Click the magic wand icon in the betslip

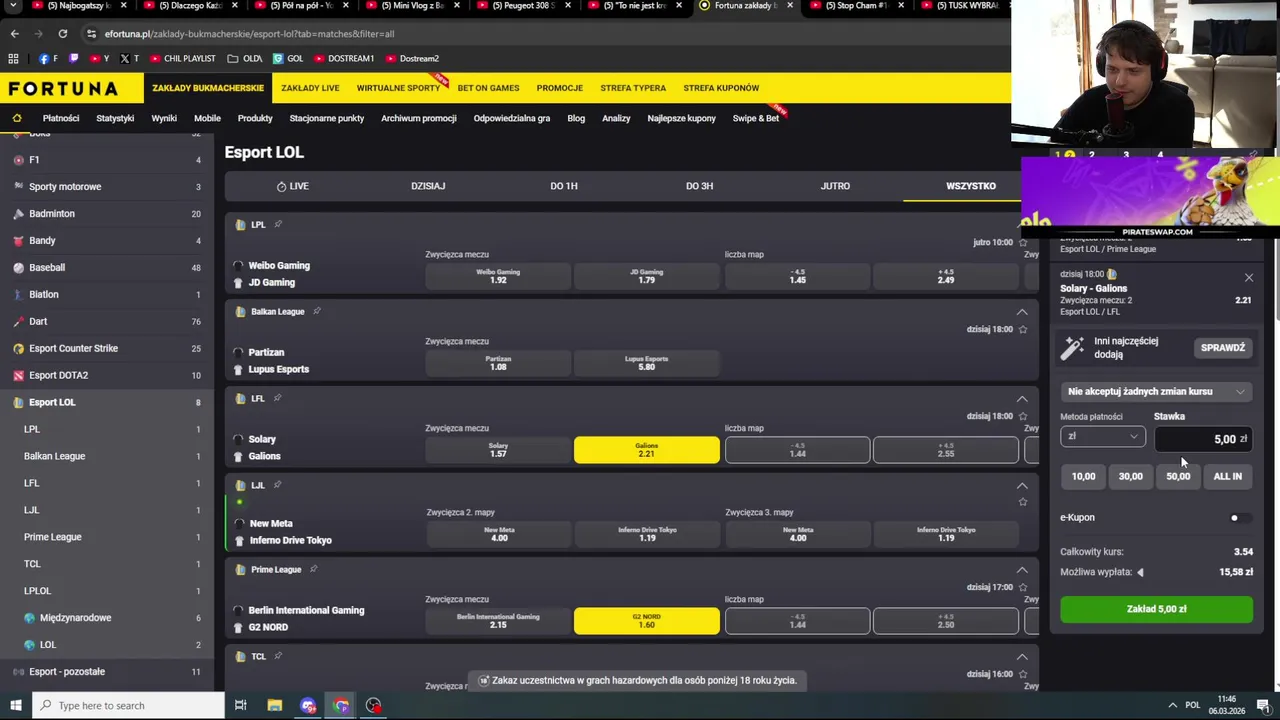tap(1072, 347)
